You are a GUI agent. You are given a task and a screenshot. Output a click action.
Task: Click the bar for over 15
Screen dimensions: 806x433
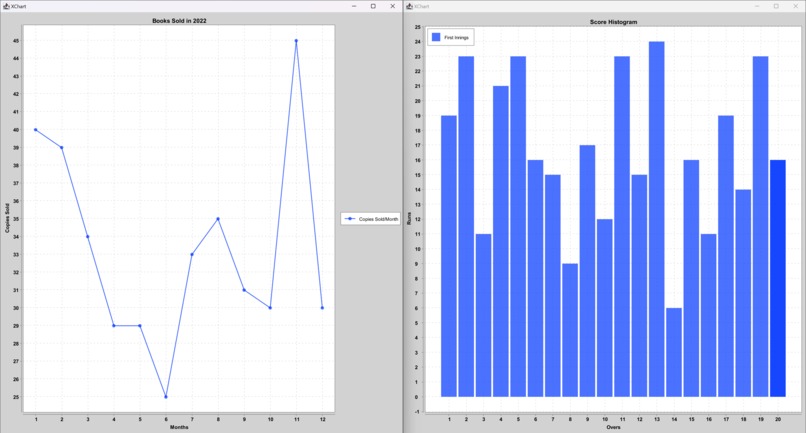pos(691,278)
